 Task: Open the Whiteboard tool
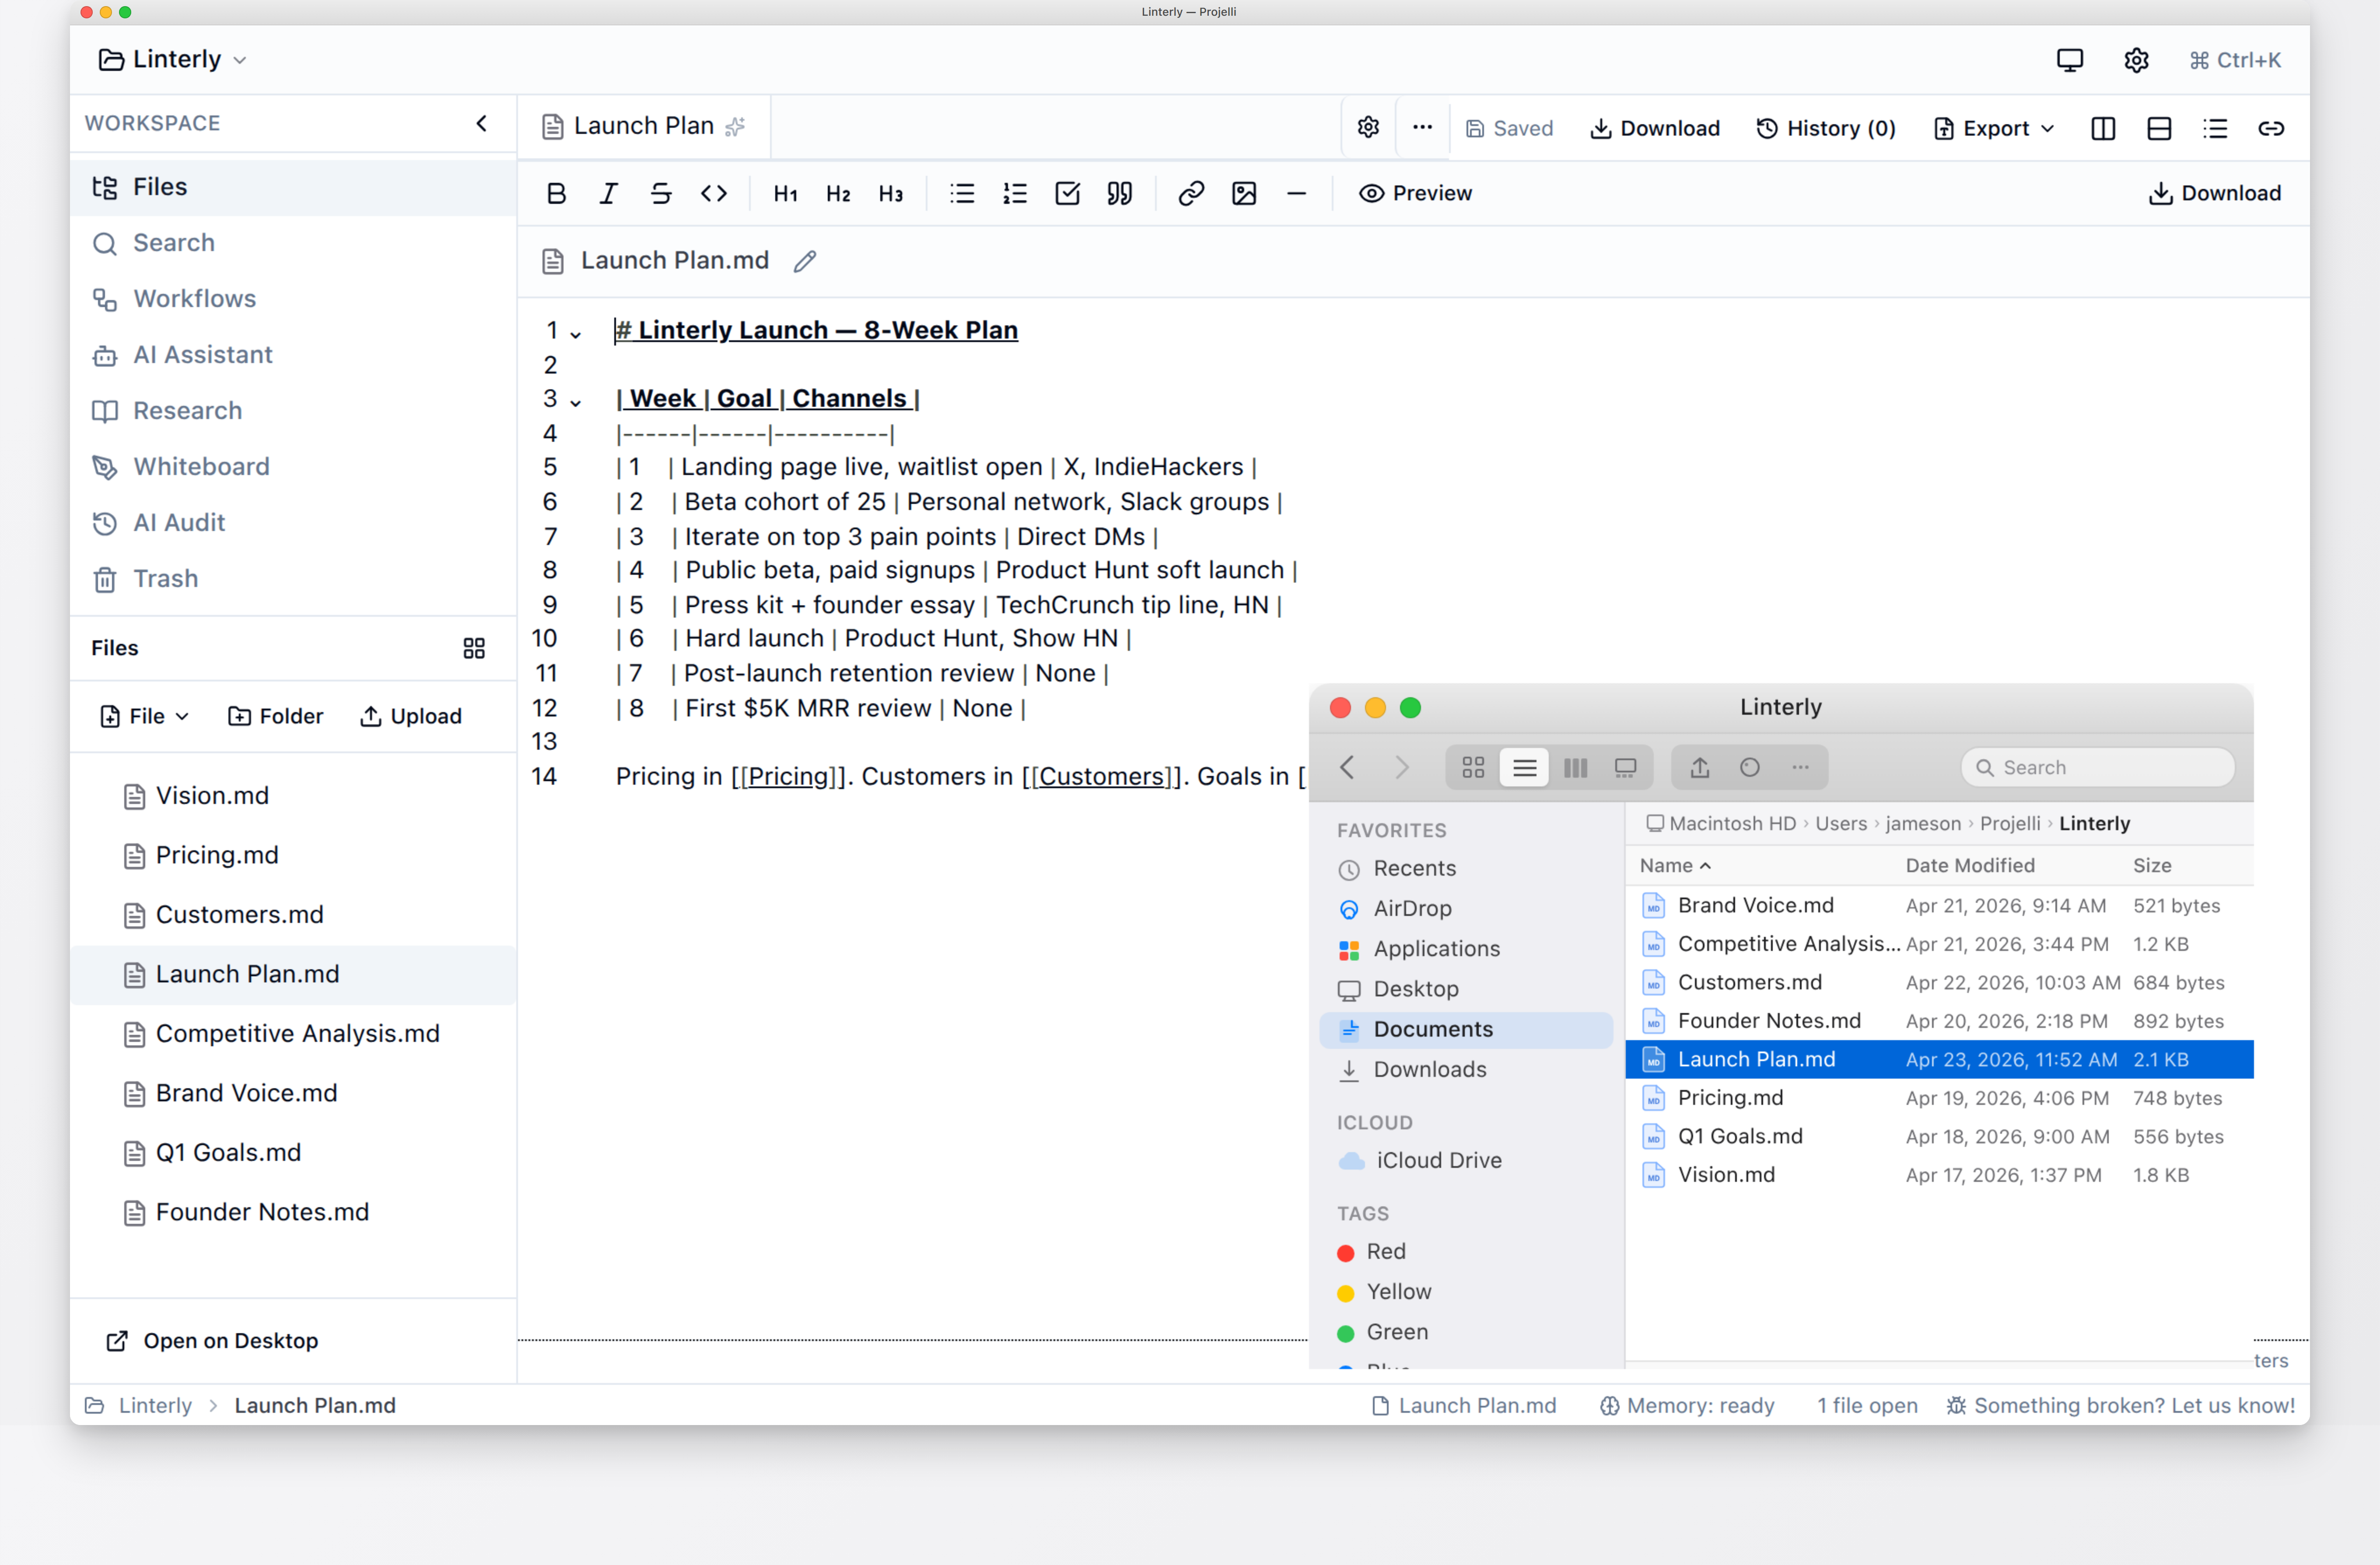click(201, 466)
